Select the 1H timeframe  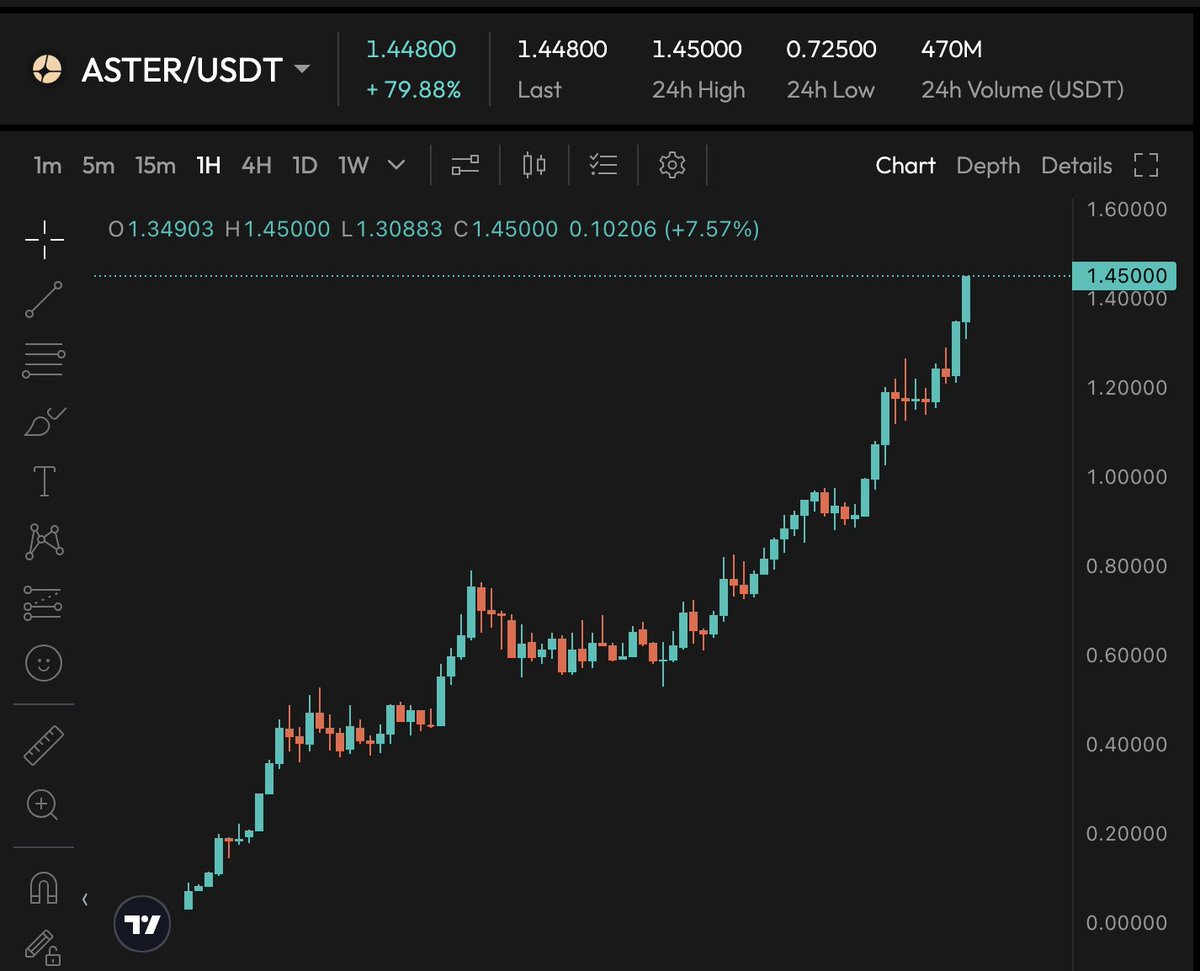pyautogui.click(x=208, y=165)
